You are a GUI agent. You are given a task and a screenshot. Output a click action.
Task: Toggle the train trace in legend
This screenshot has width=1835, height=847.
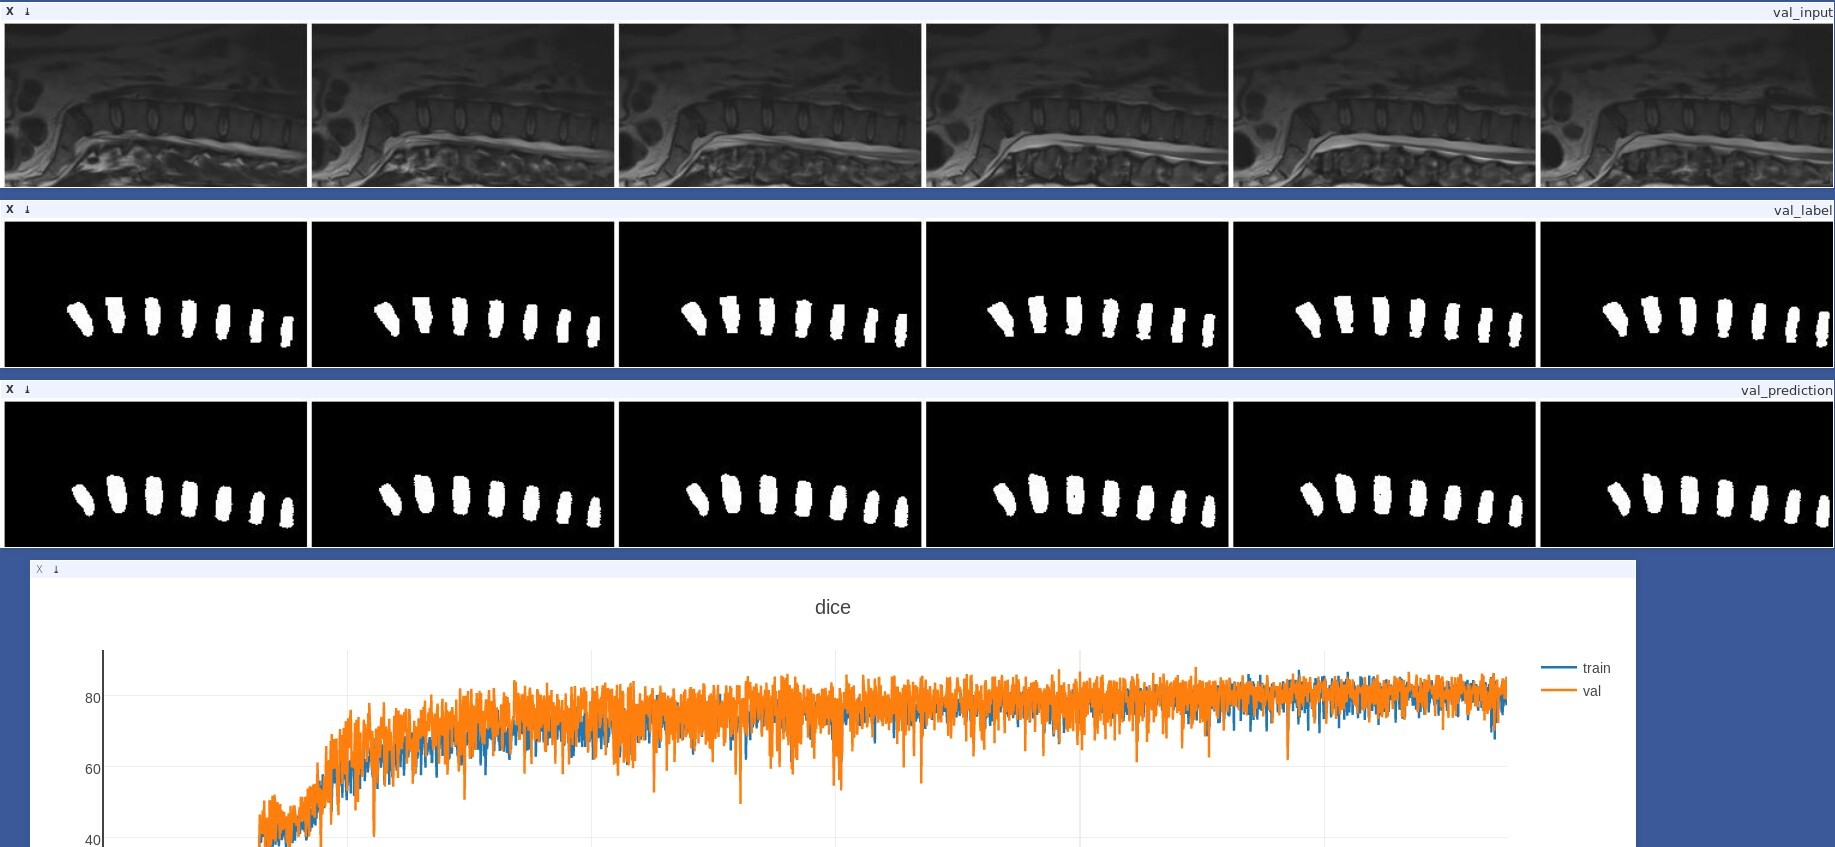(1576, 668)
